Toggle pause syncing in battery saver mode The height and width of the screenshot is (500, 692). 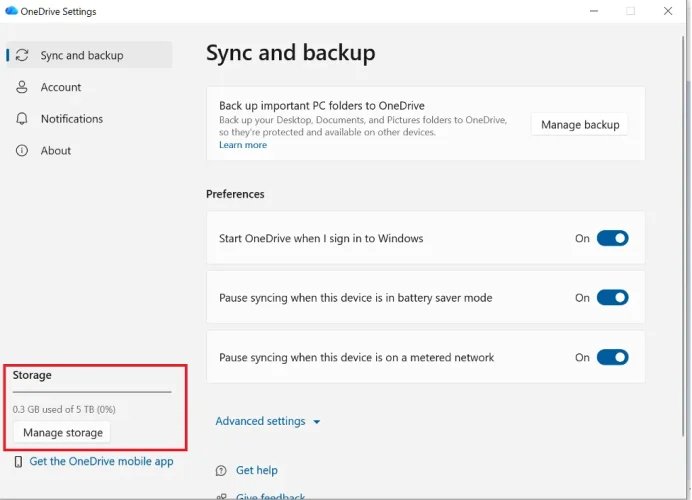point(613,297)
